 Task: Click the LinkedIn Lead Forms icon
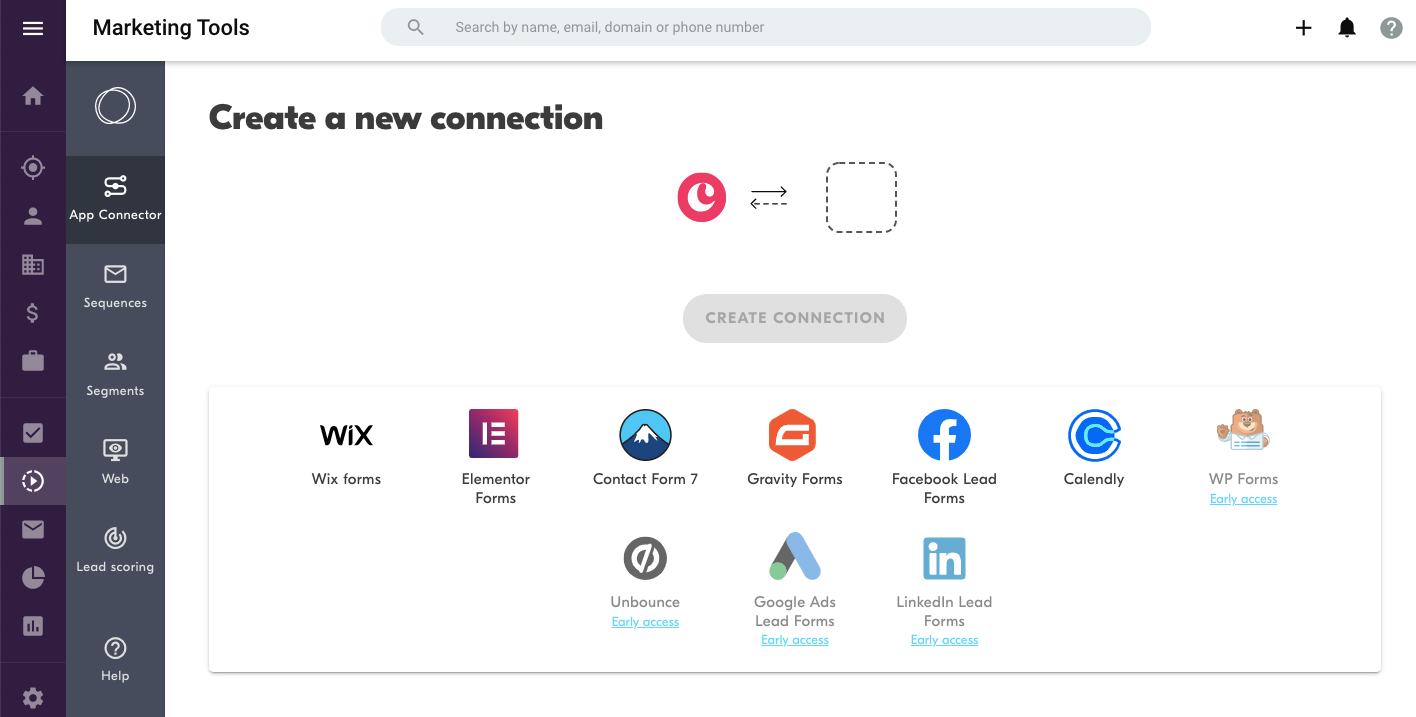click(x=944, y=558)
